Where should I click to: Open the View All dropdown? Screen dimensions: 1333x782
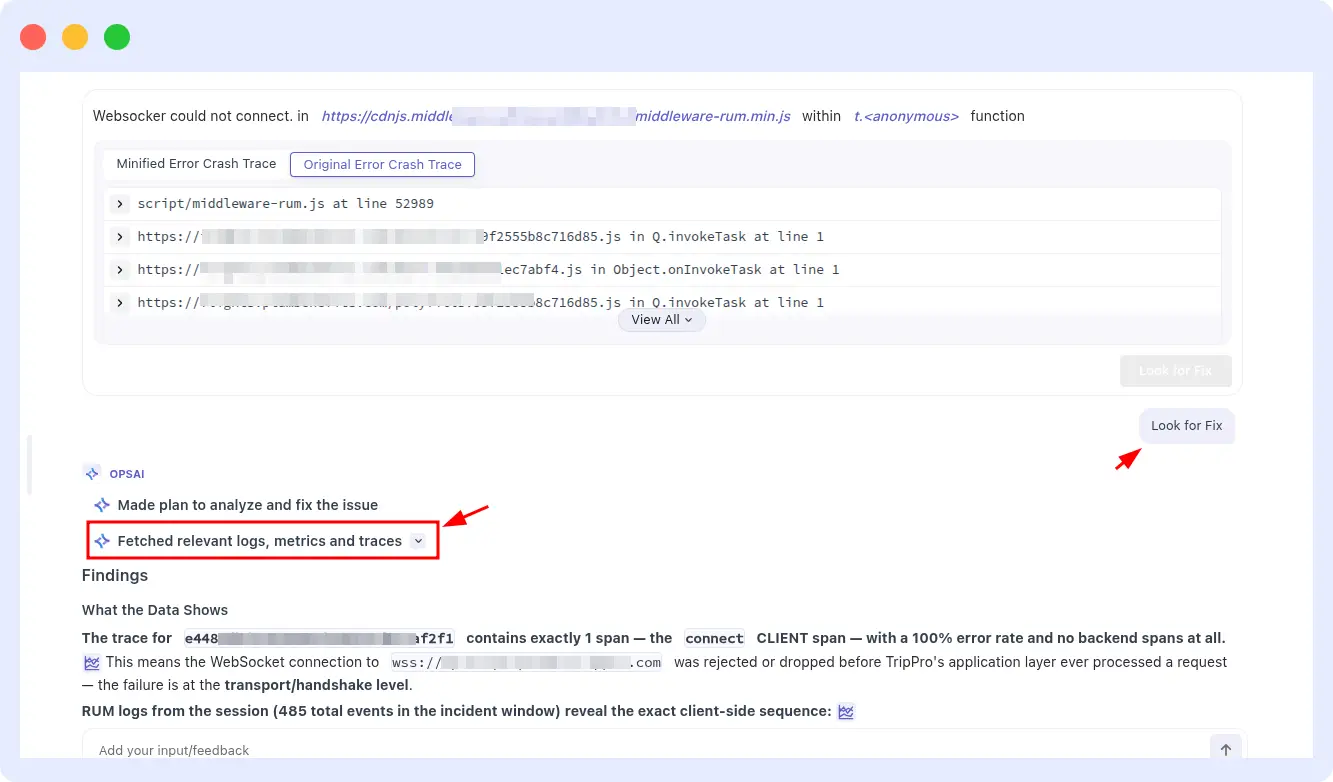tap(662, 320)
